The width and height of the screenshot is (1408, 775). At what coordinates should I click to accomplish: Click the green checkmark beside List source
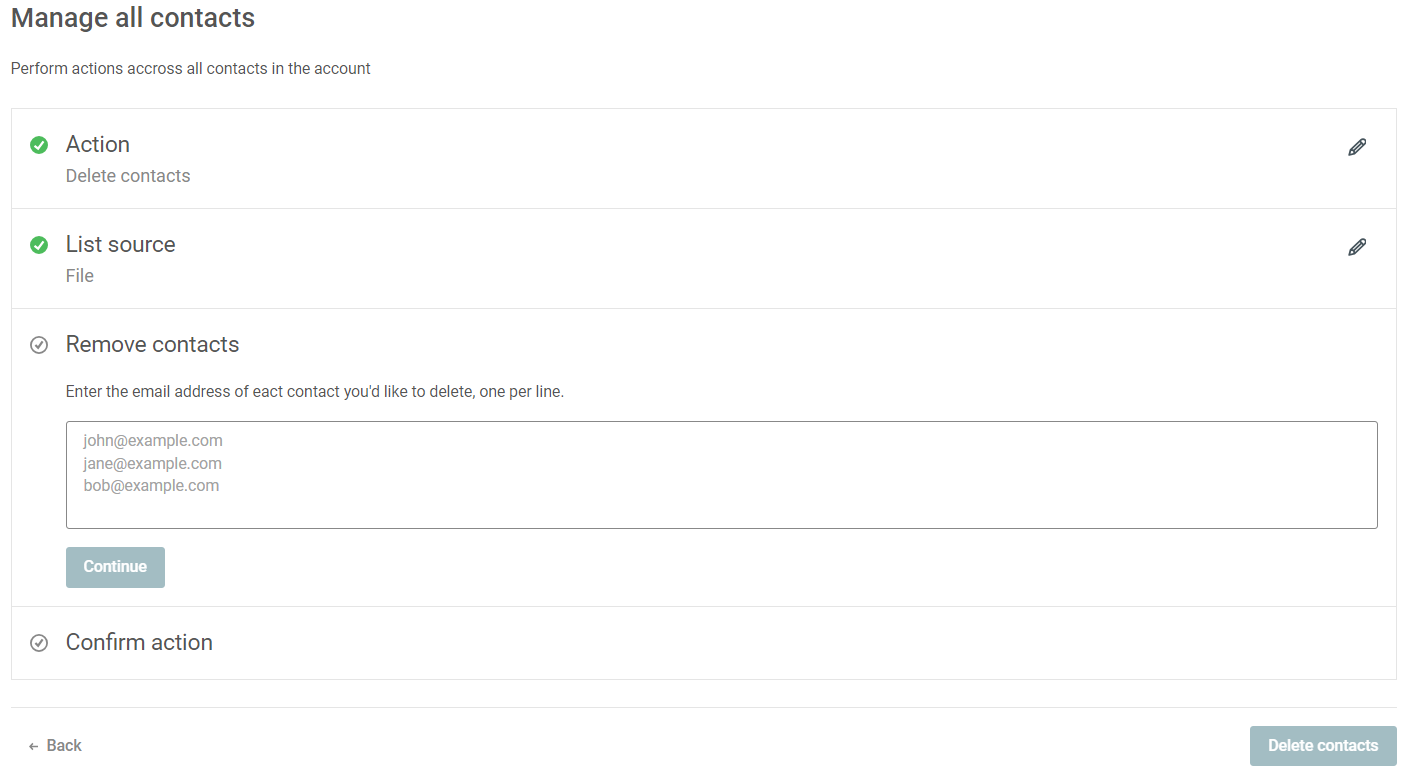[x=39, y=245]
